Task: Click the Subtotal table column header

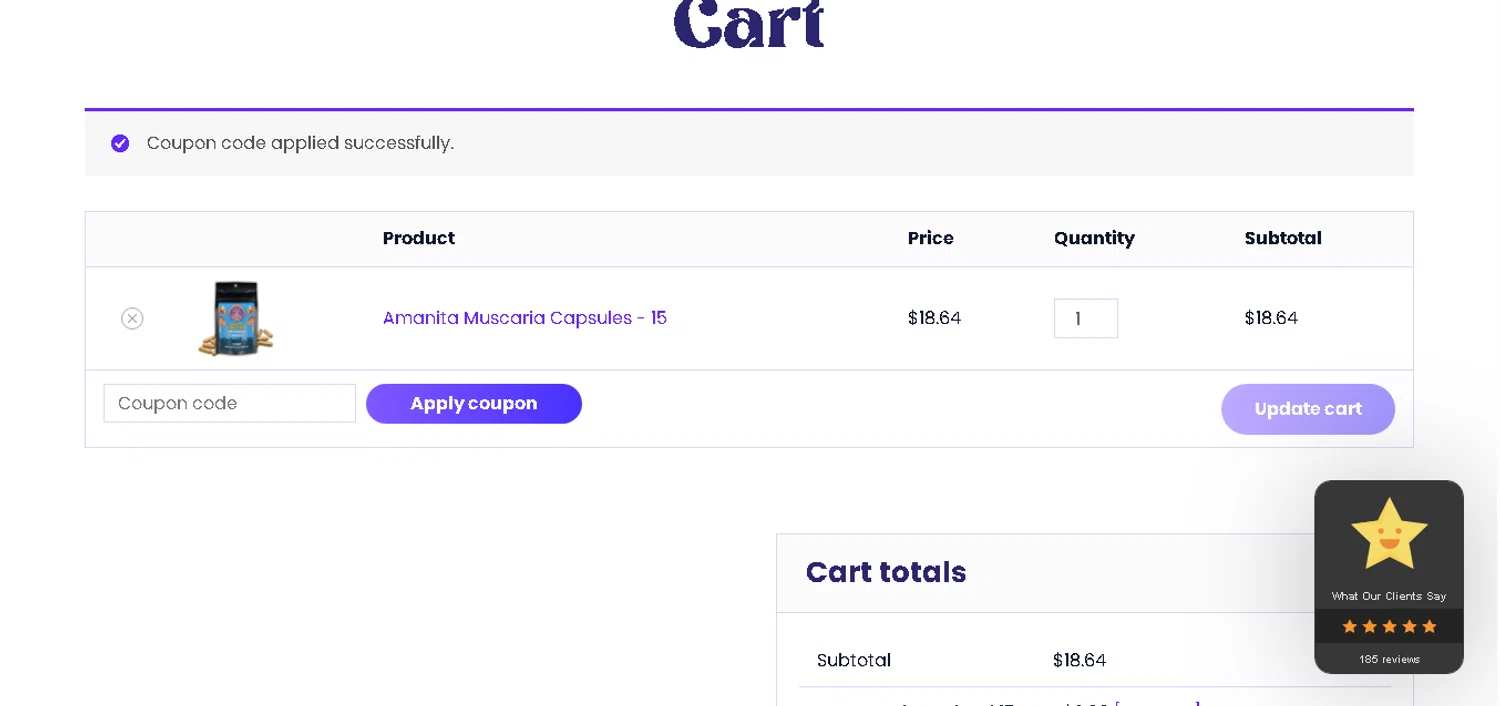Action: (x=1282, y=238)
